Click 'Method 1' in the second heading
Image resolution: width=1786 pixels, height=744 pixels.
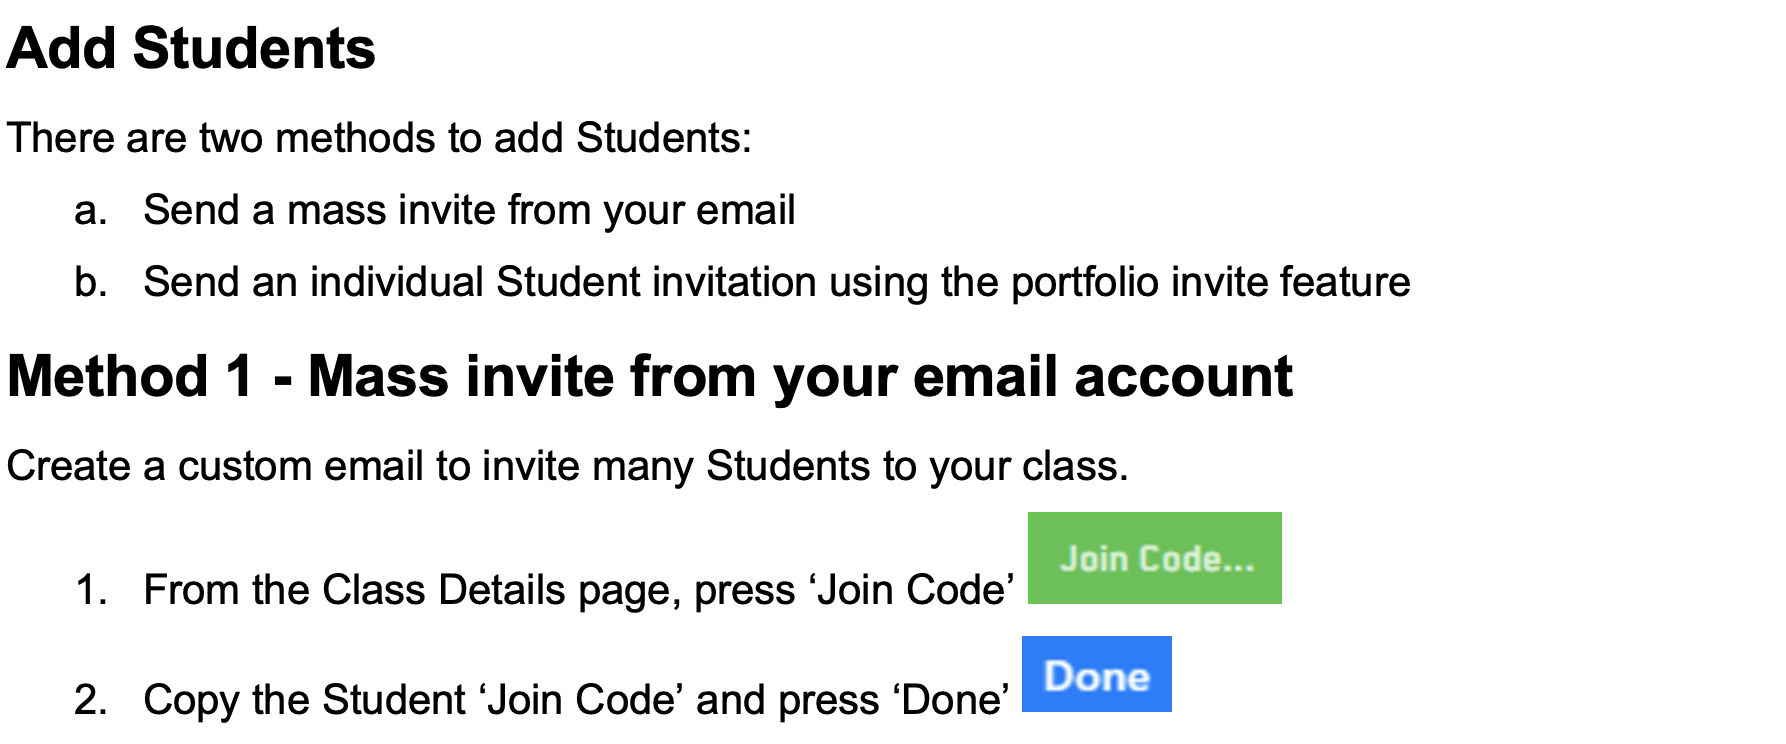tap(130, 377)
